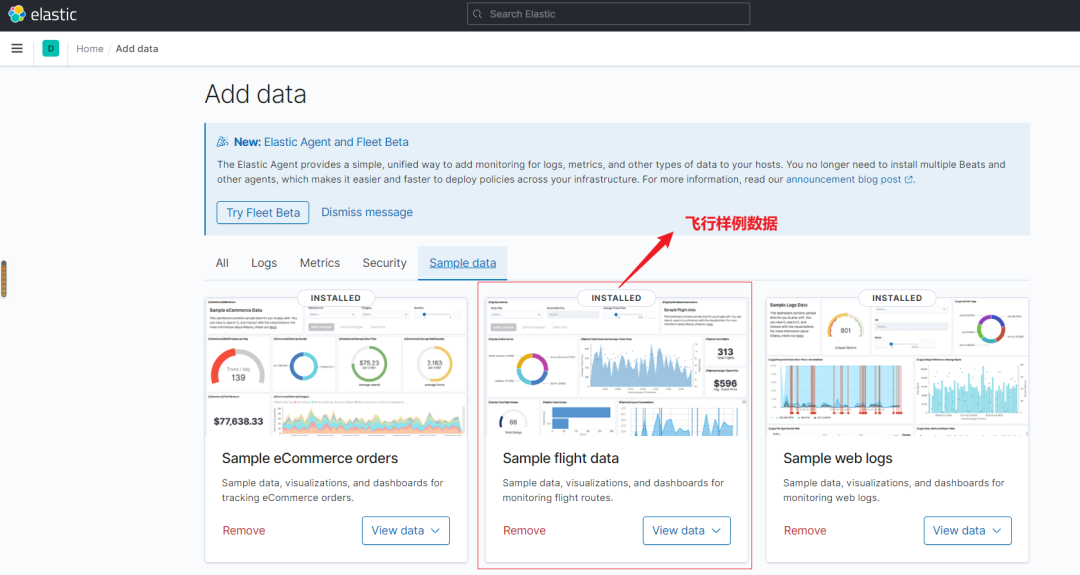The image size is (1080, 575).
Task: Select the Sample data tab
Action: [463, 263]
